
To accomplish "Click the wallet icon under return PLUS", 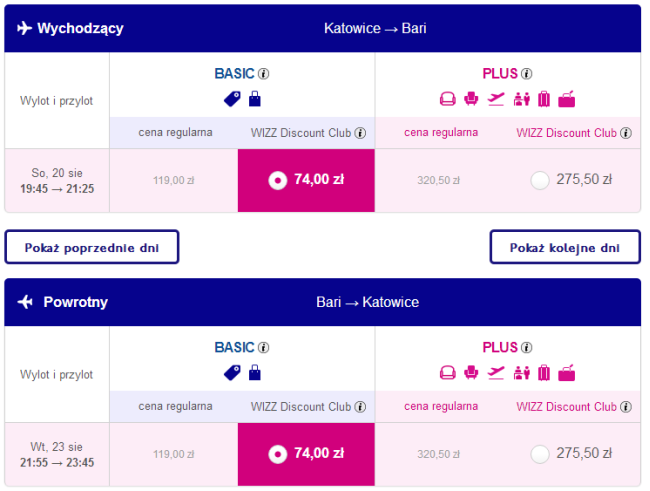I will (568, 373).
